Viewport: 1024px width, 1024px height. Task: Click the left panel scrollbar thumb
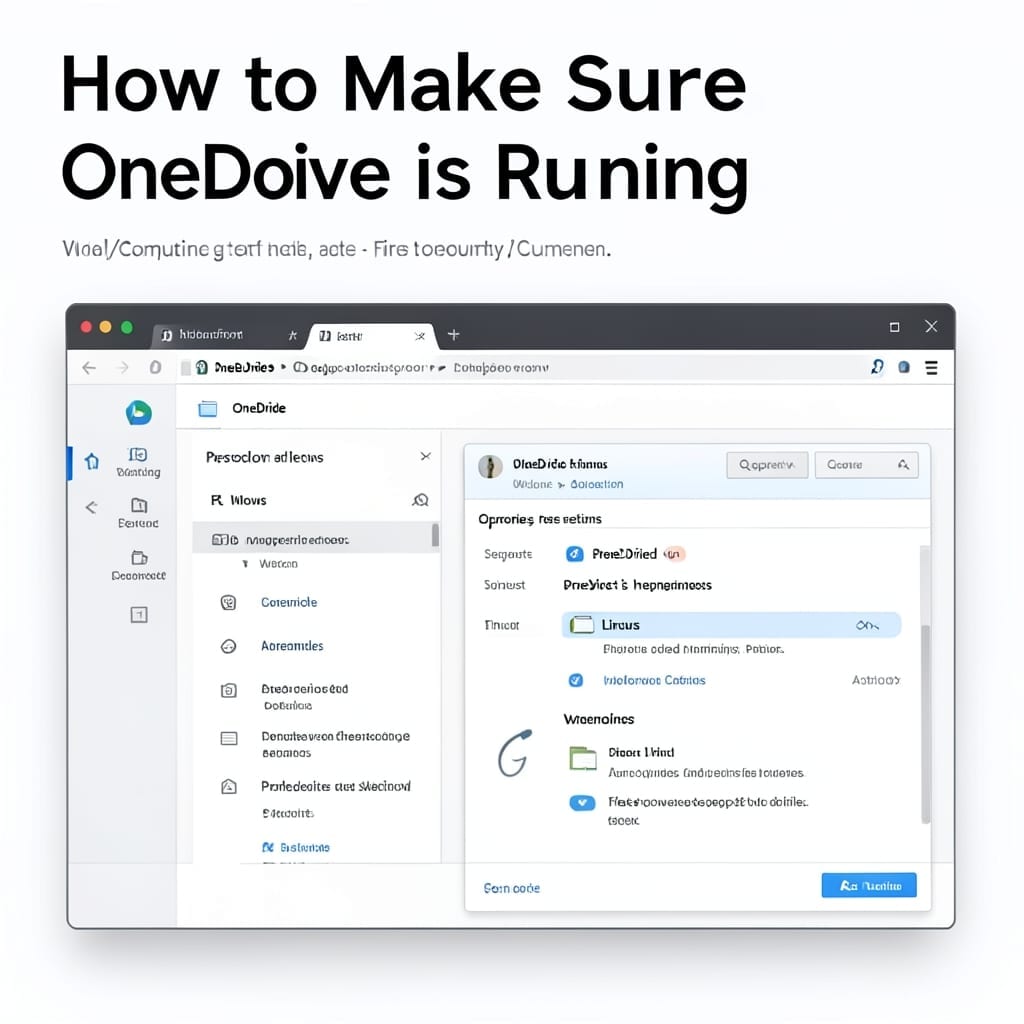point(435,535)
